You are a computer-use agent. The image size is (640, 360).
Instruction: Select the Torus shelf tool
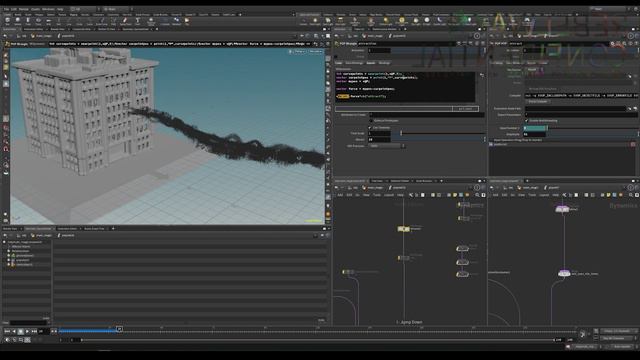click(x=38, y=21)
